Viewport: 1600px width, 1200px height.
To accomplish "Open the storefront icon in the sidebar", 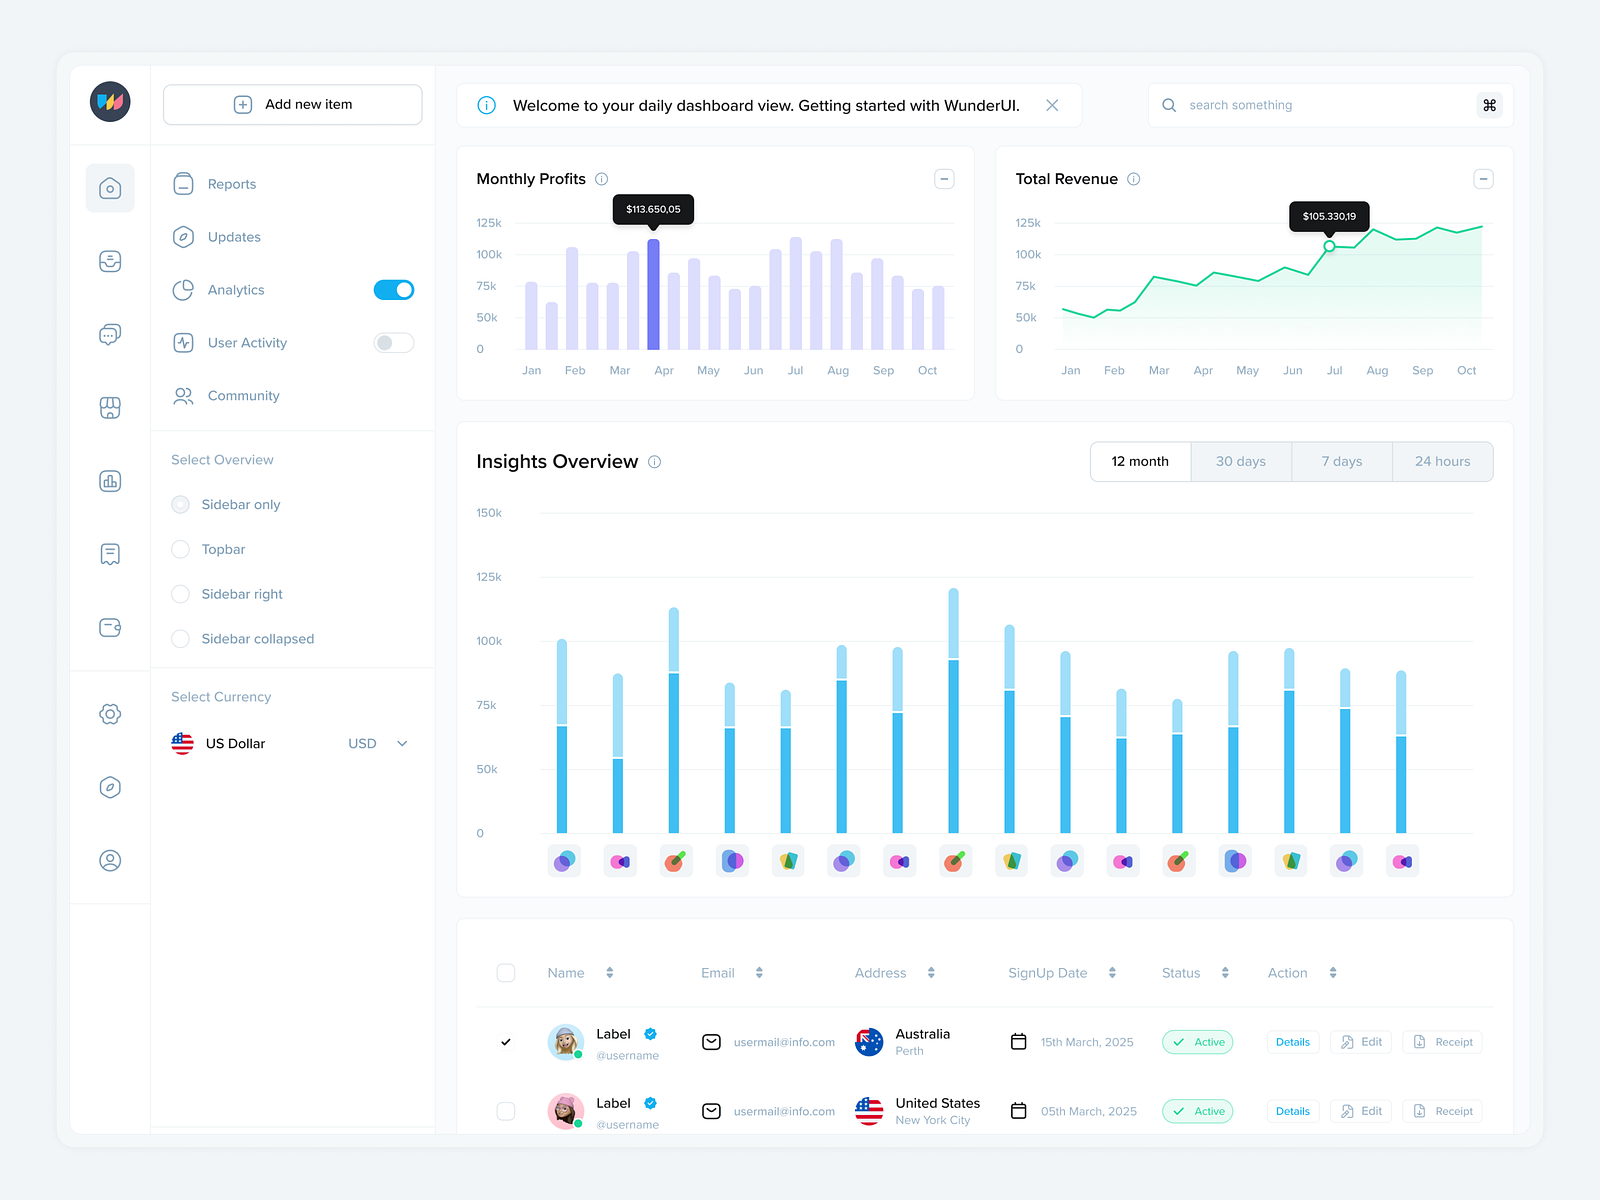I will tap(110, 407).
